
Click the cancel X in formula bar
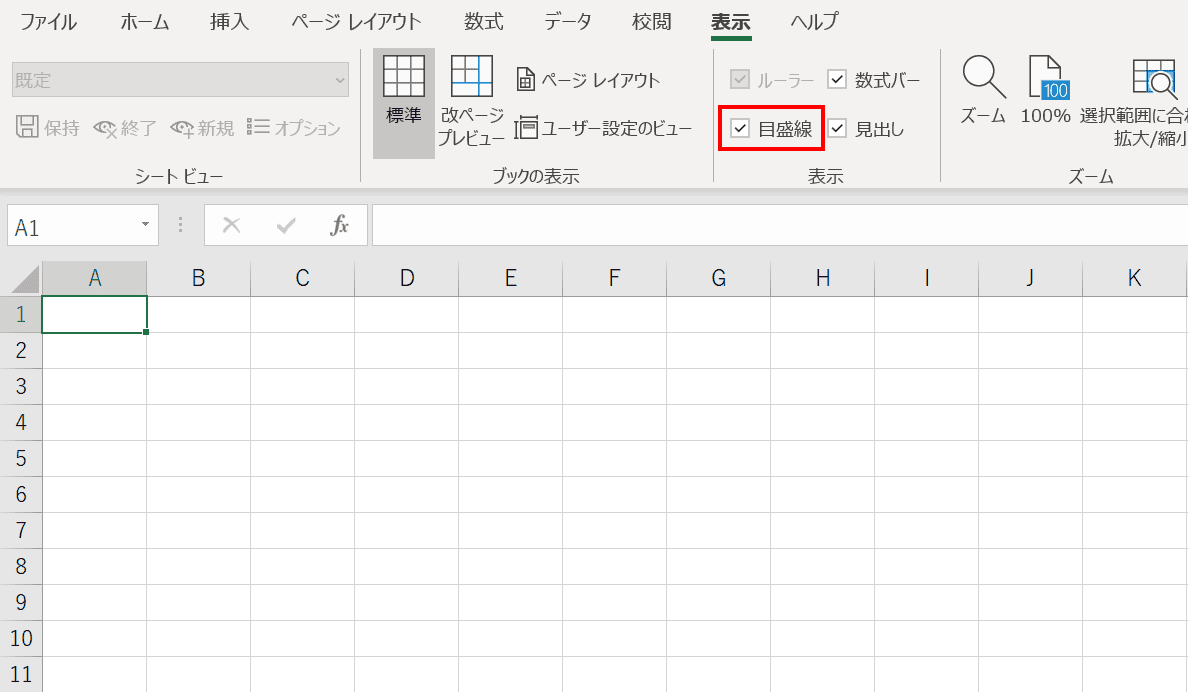tap(232, 224)
